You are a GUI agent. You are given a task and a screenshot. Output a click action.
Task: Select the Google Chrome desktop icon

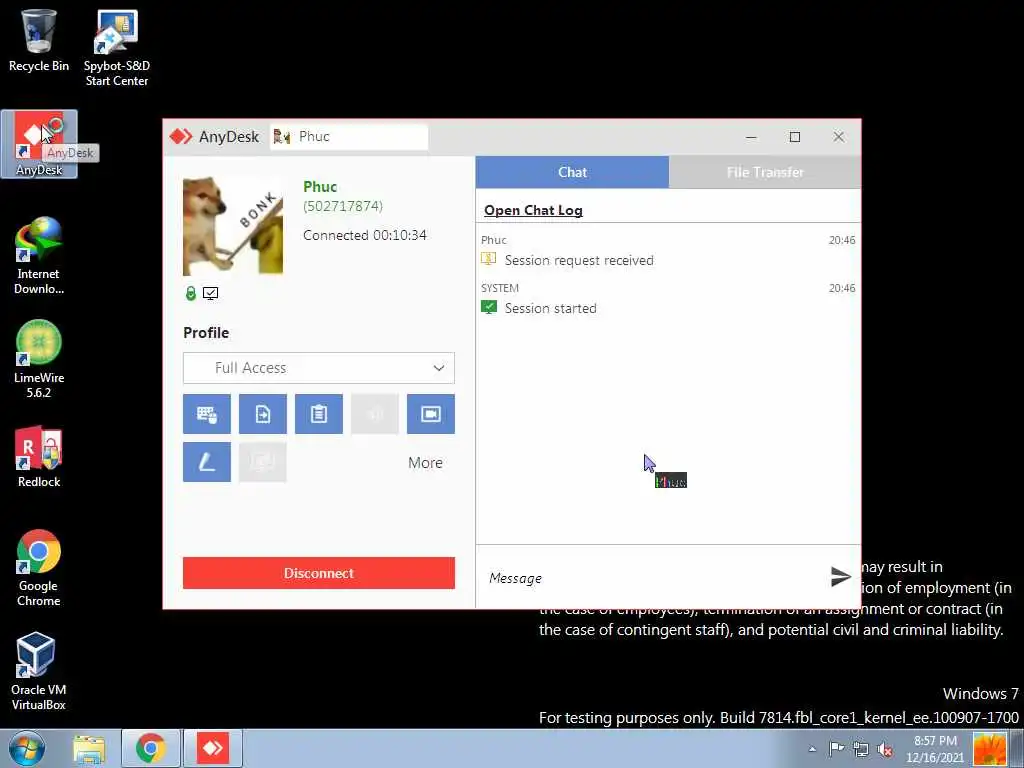tap(39, 568)
